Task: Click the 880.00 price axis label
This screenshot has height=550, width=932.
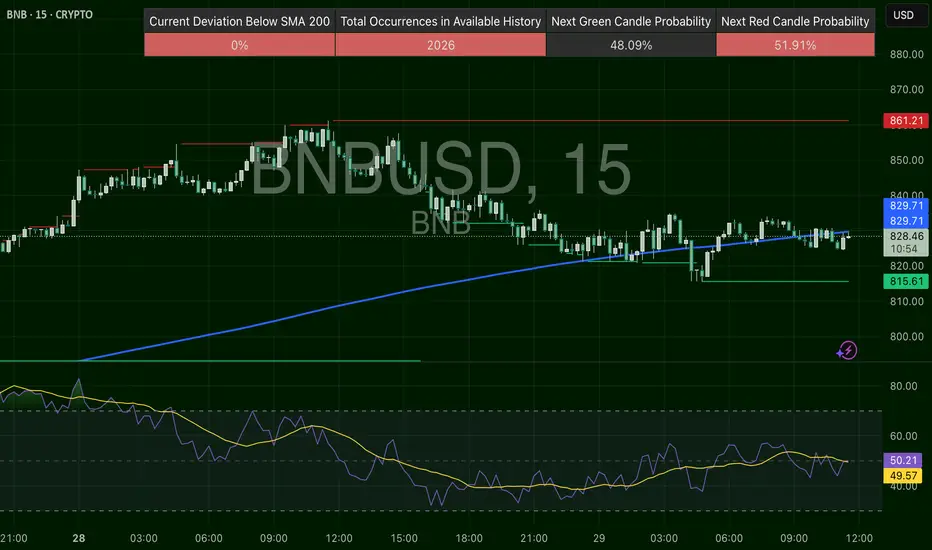Action: pyautogui.click(x=906, y=54)
